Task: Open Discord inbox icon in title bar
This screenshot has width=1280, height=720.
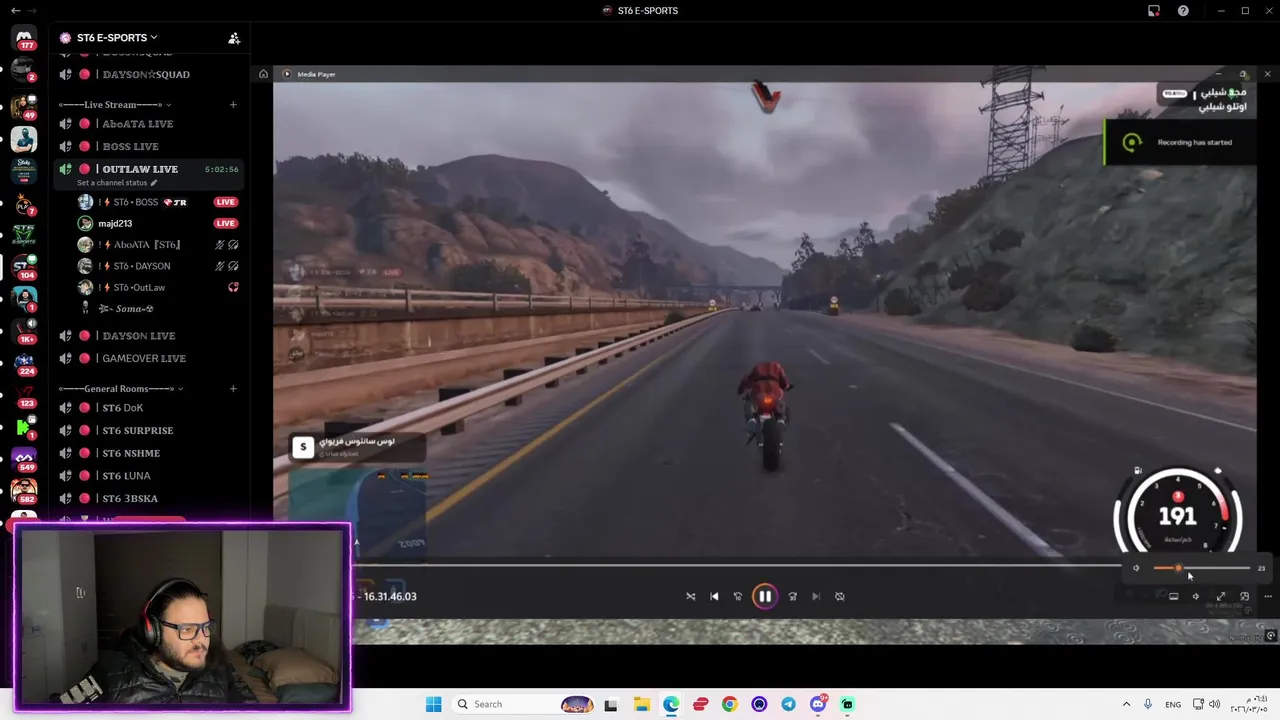Action: 1154,10
